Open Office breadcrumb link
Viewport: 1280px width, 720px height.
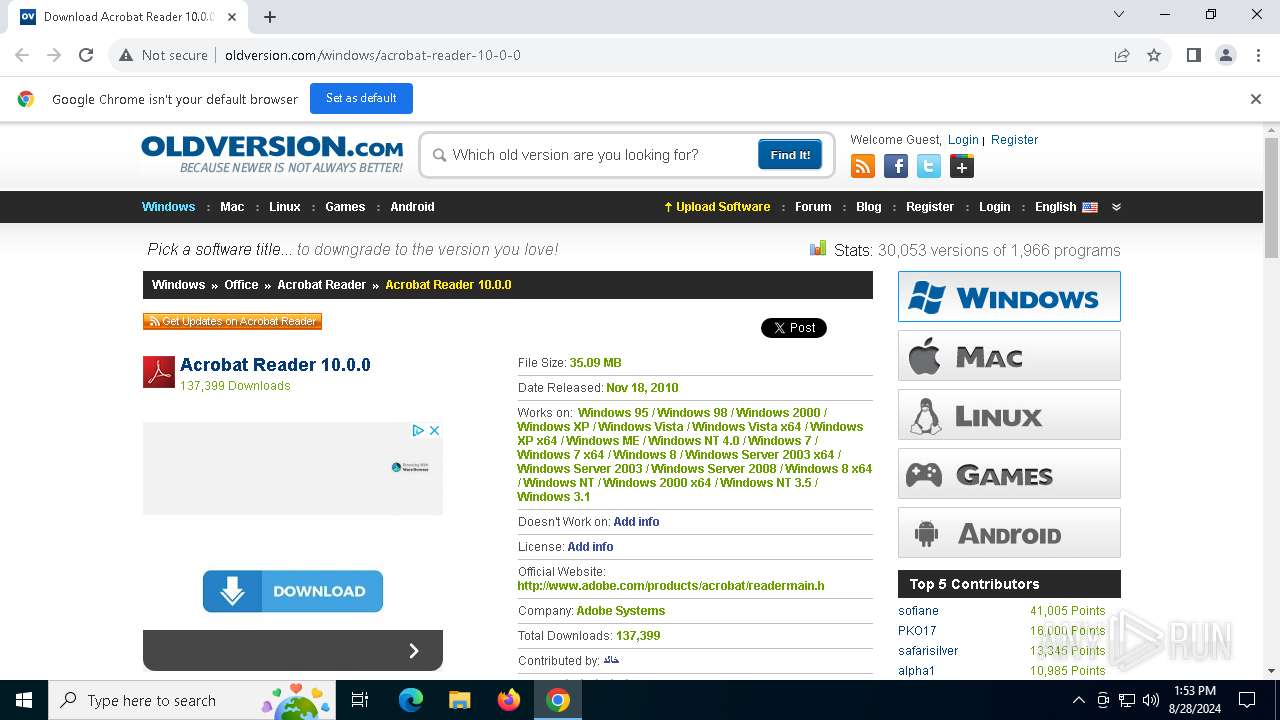click(x=241, y=285)
